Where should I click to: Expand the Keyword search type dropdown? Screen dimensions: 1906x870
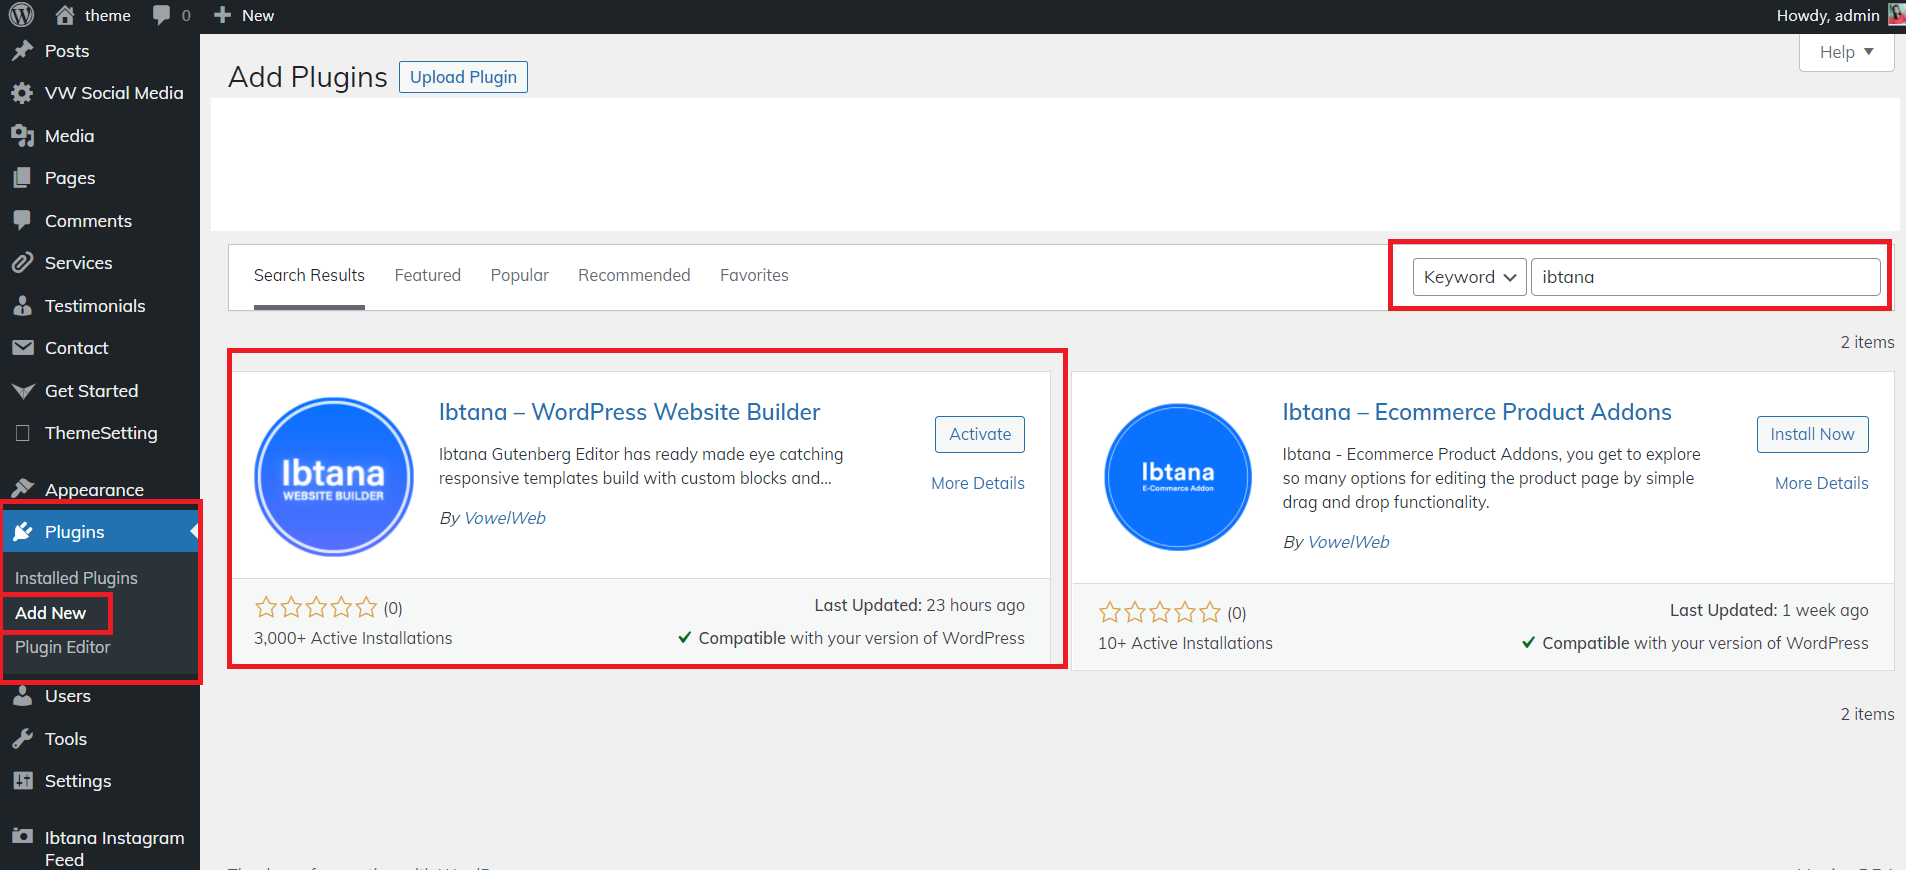coord(1469,277)
